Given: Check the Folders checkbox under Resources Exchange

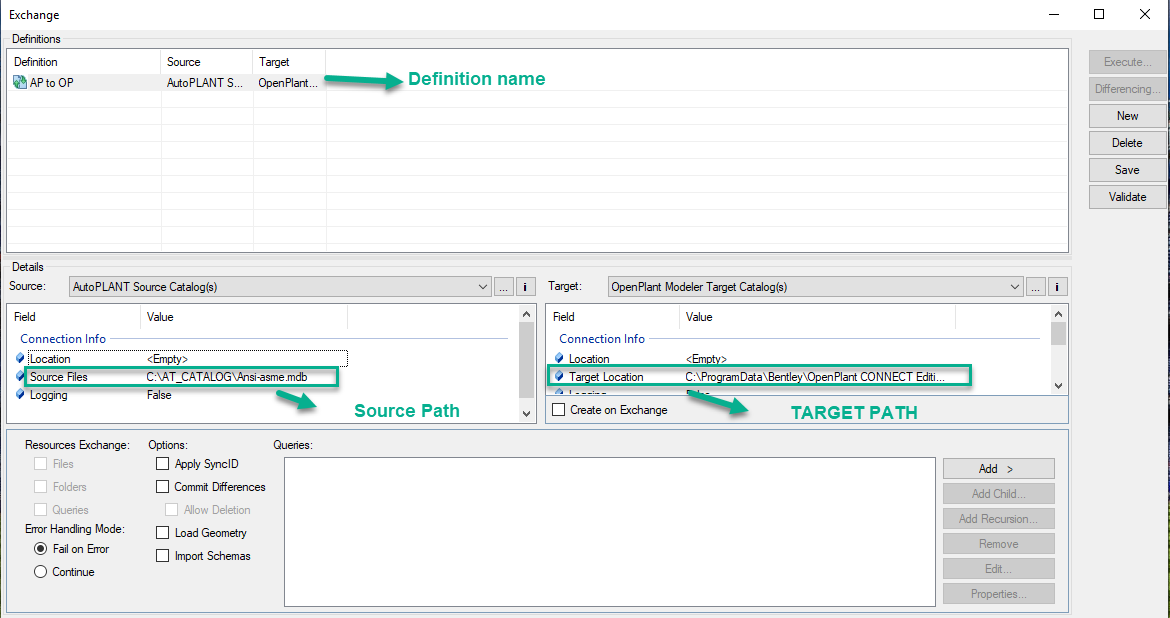Looking at the screenshot, I should pyautogui.click(x=40, y=487).
